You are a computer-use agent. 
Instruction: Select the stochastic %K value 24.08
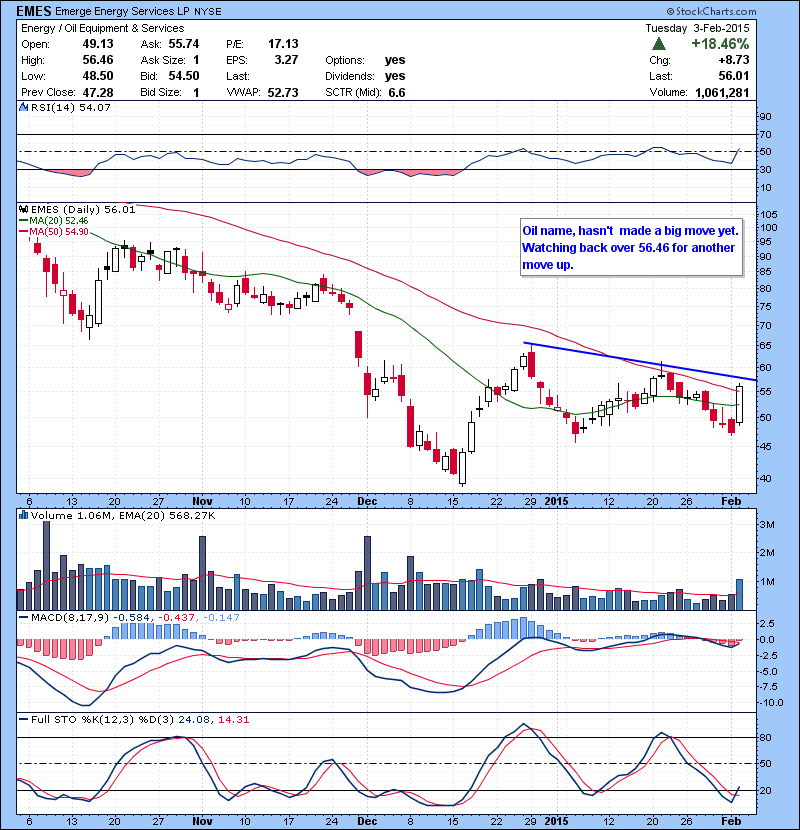(194, 719)
